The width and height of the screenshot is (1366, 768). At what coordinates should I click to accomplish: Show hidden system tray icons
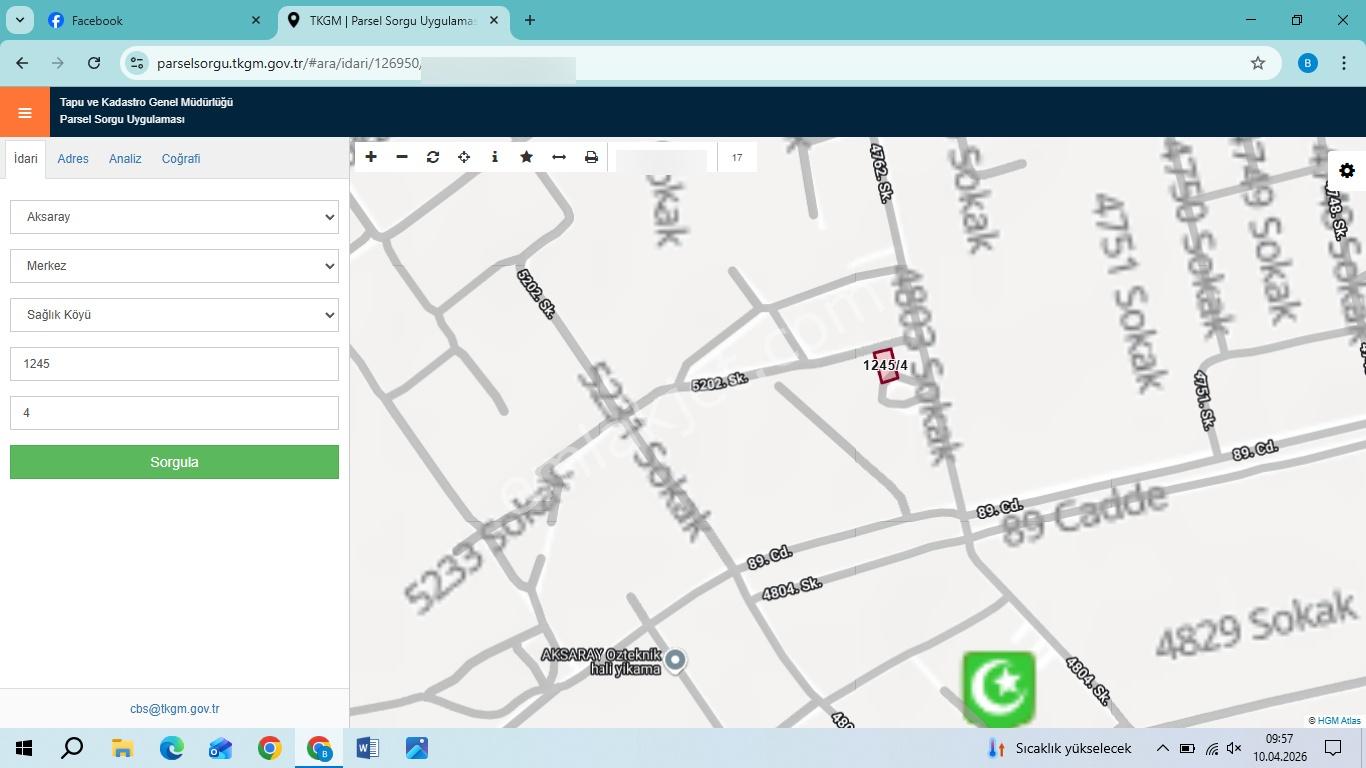(x=1162, y=748)
